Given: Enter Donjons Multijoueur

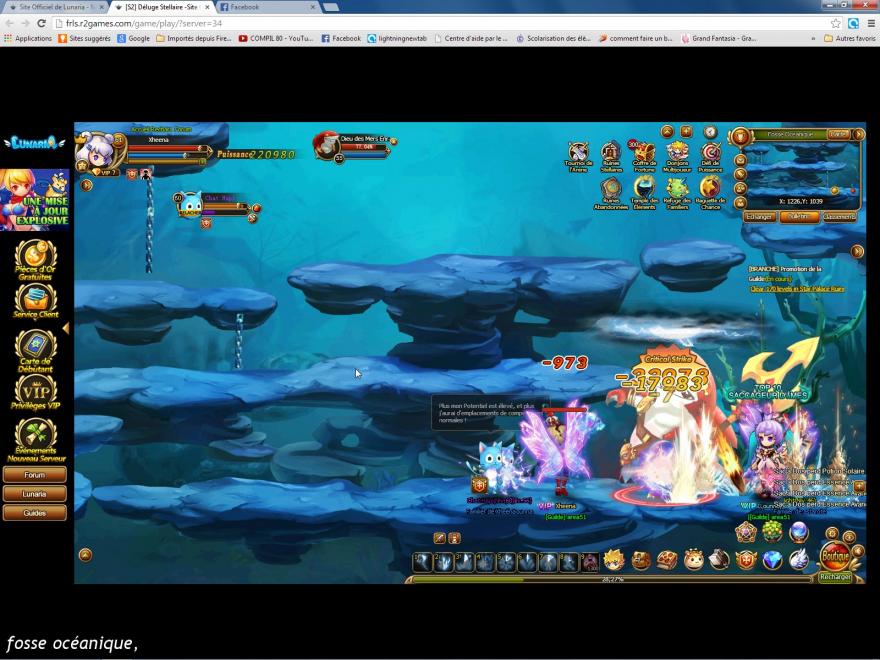Looking at the screenshot, I should pos(677,153).
